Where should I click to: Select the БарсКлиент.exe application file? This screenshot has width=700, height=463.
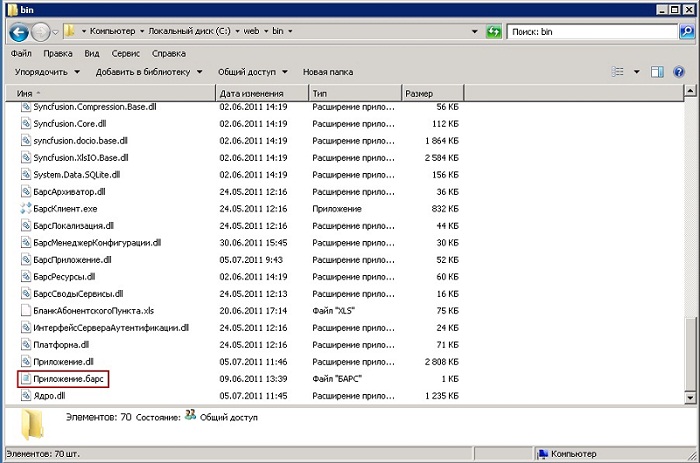point(65,208)
